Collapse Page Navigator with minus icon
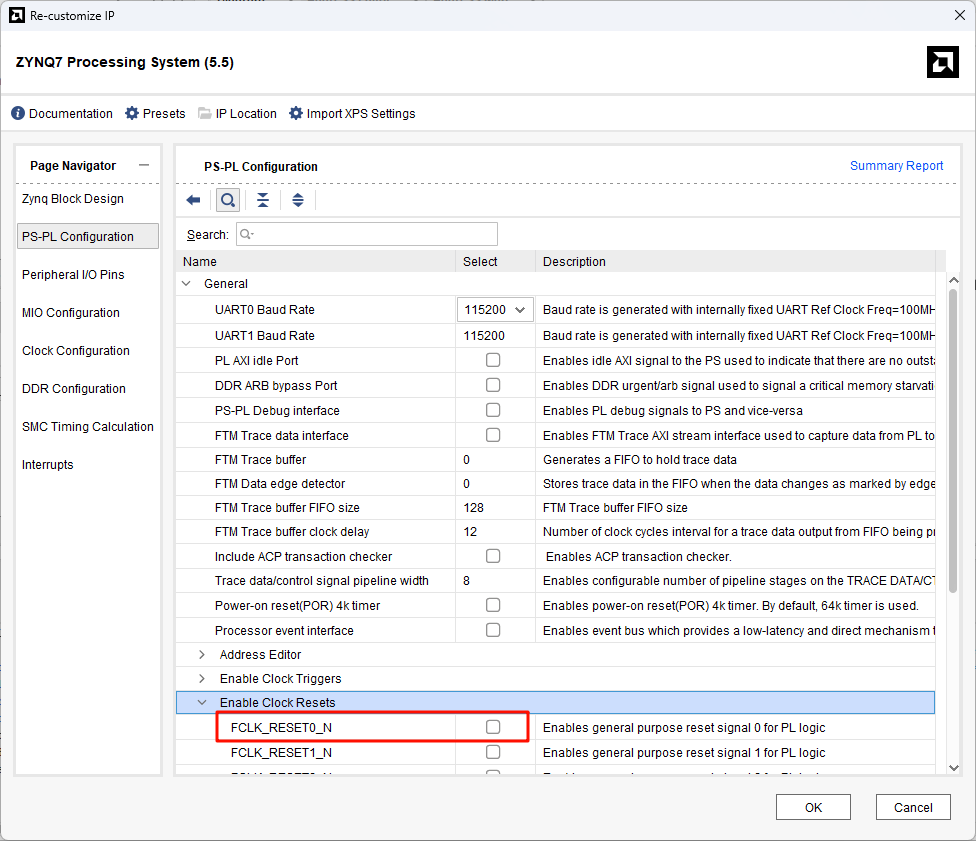The height and width of the screenshot is (841, 976). pyautogui.click(x=144, y=165)
